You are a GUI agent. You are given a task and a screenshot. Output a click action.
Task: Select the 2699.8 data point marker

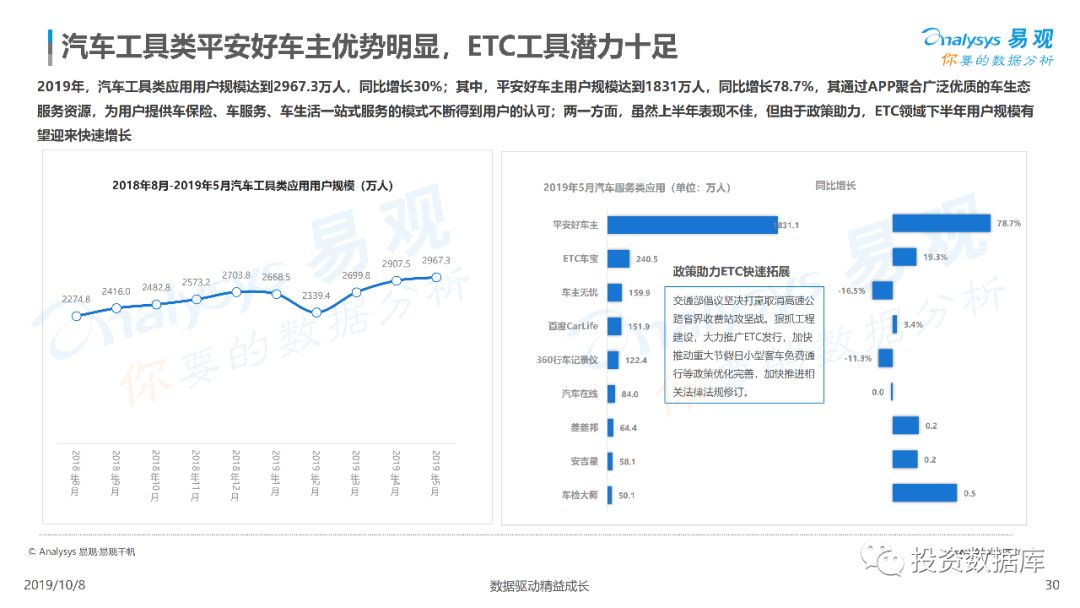pos(356,293)
